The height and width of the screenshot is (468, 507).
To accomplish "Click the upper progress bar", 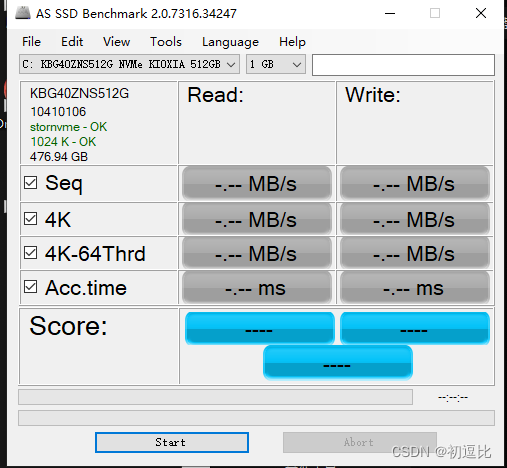I will [215, 397].
